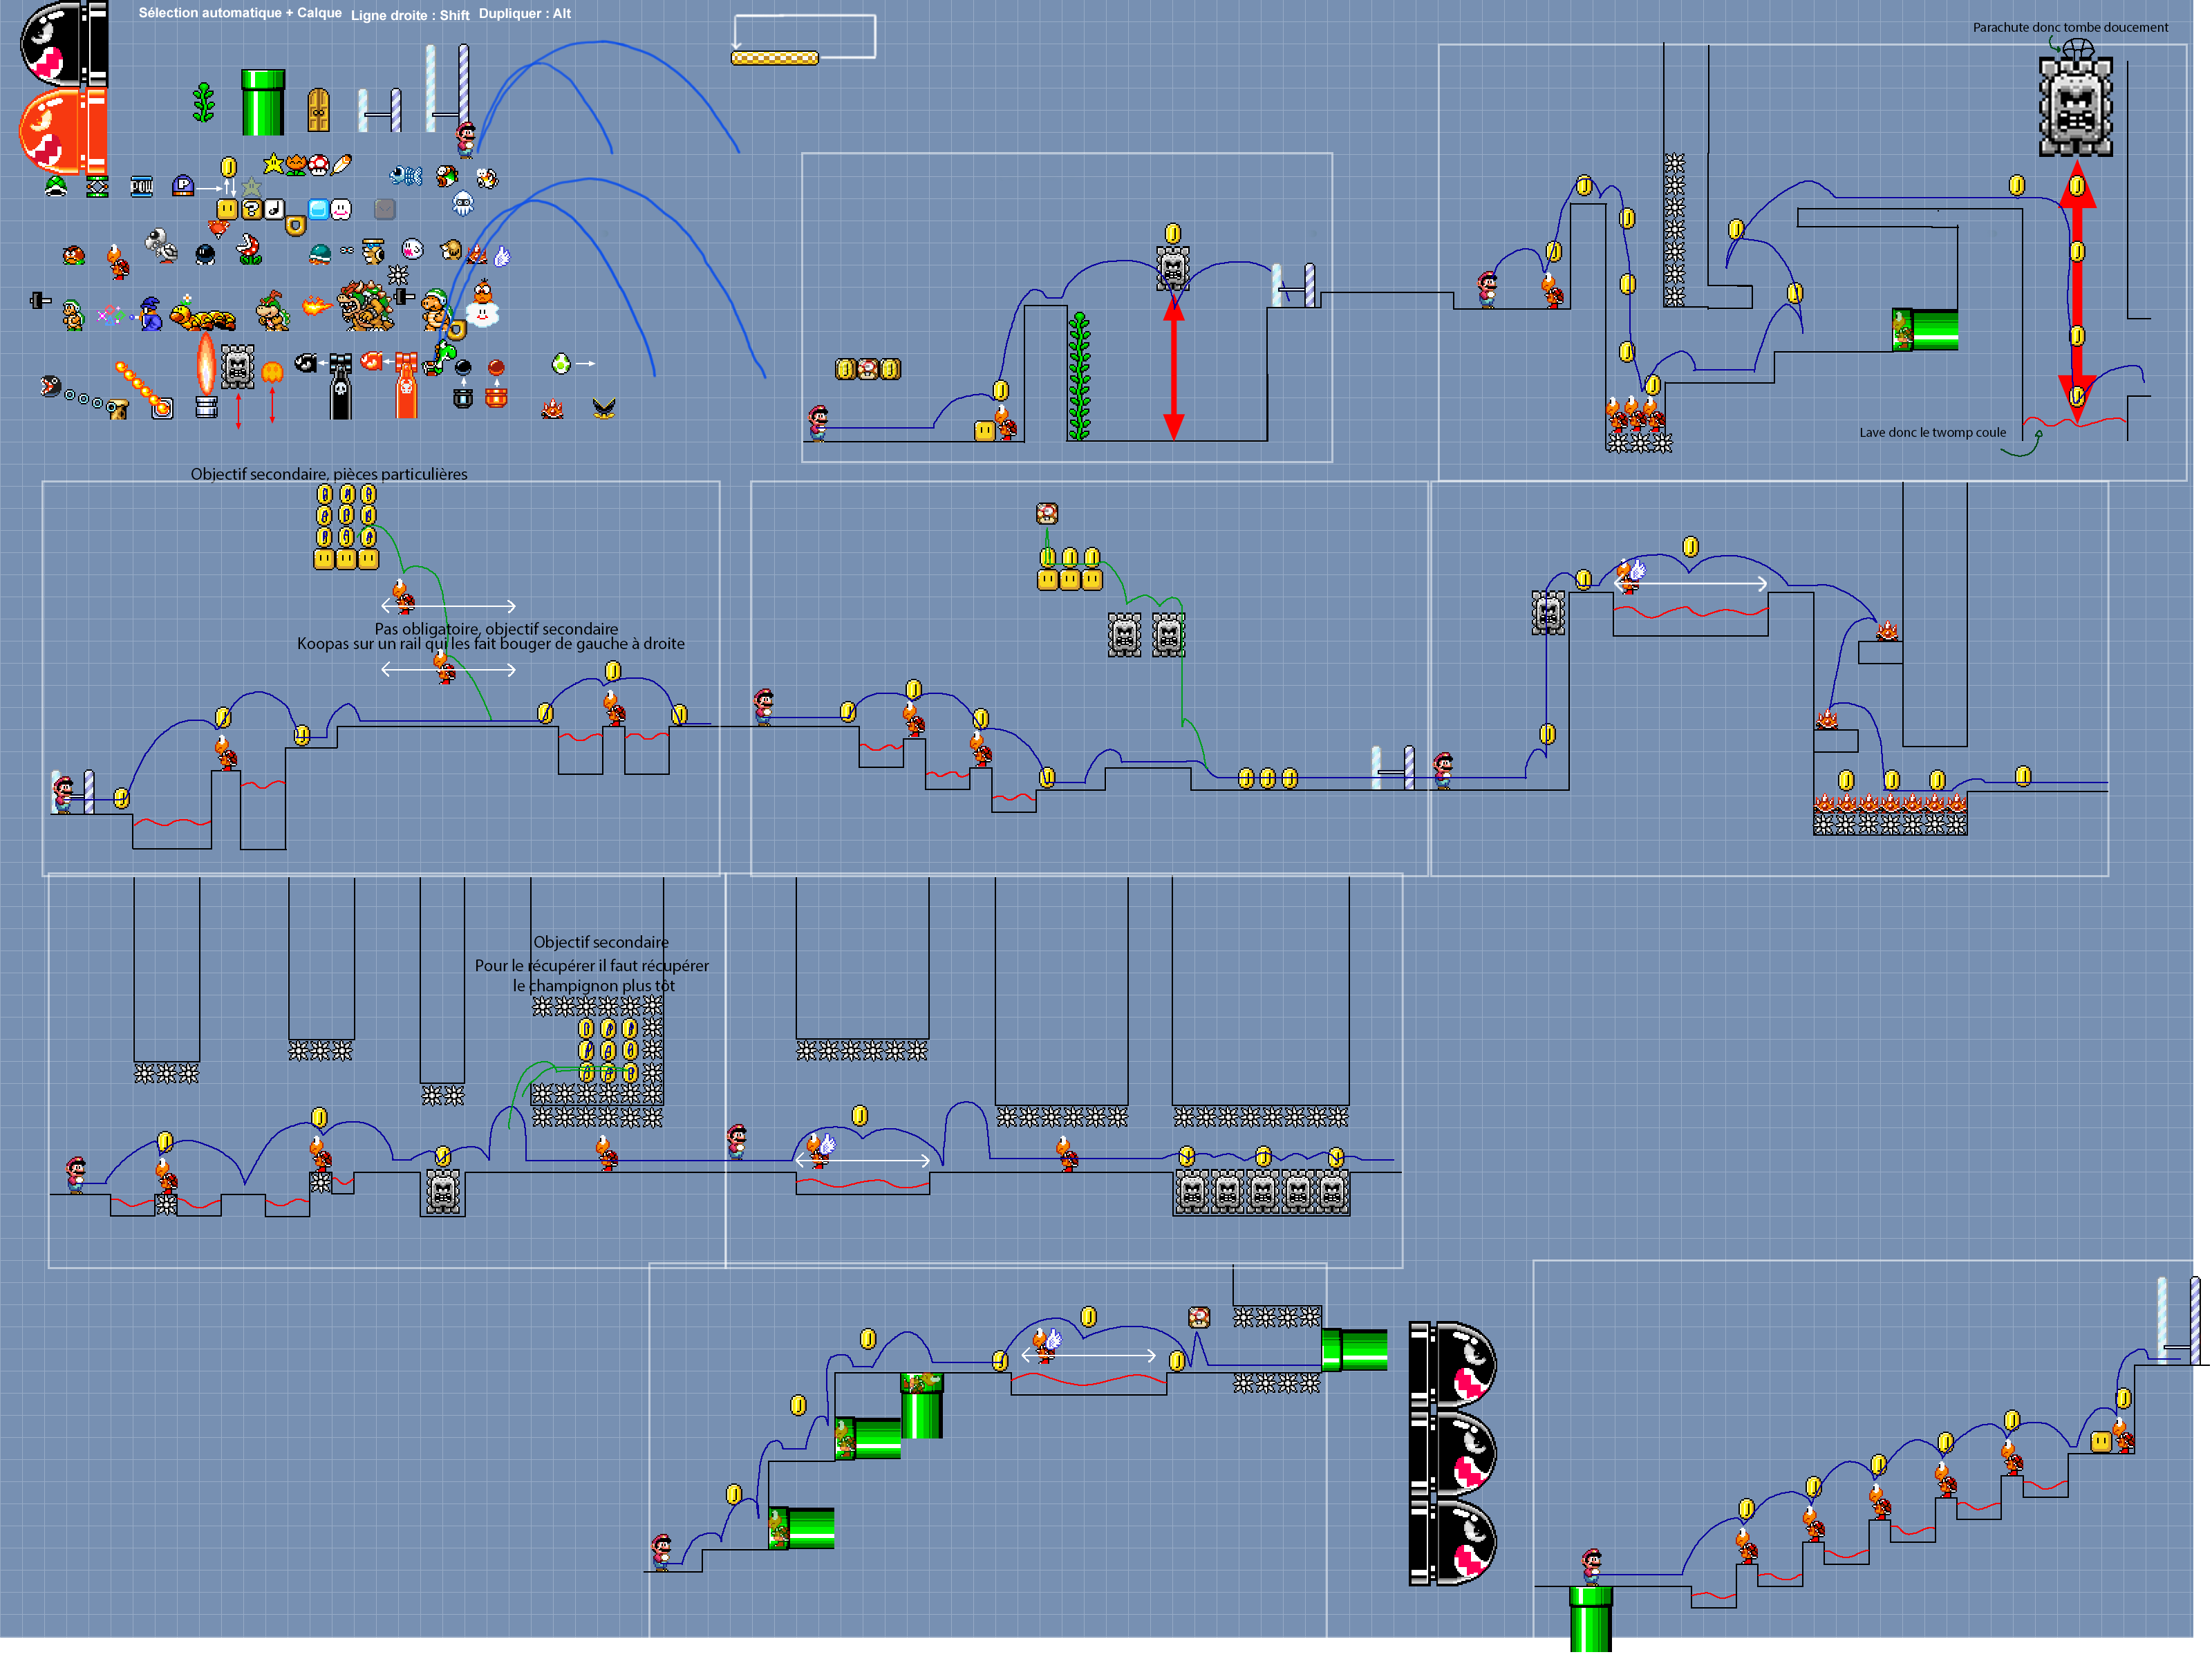Screen dimensions: 2212x1659
Task: Click "Objectif secondaire, pièces particulières" annotation
Action: click(x=329, y=474)
